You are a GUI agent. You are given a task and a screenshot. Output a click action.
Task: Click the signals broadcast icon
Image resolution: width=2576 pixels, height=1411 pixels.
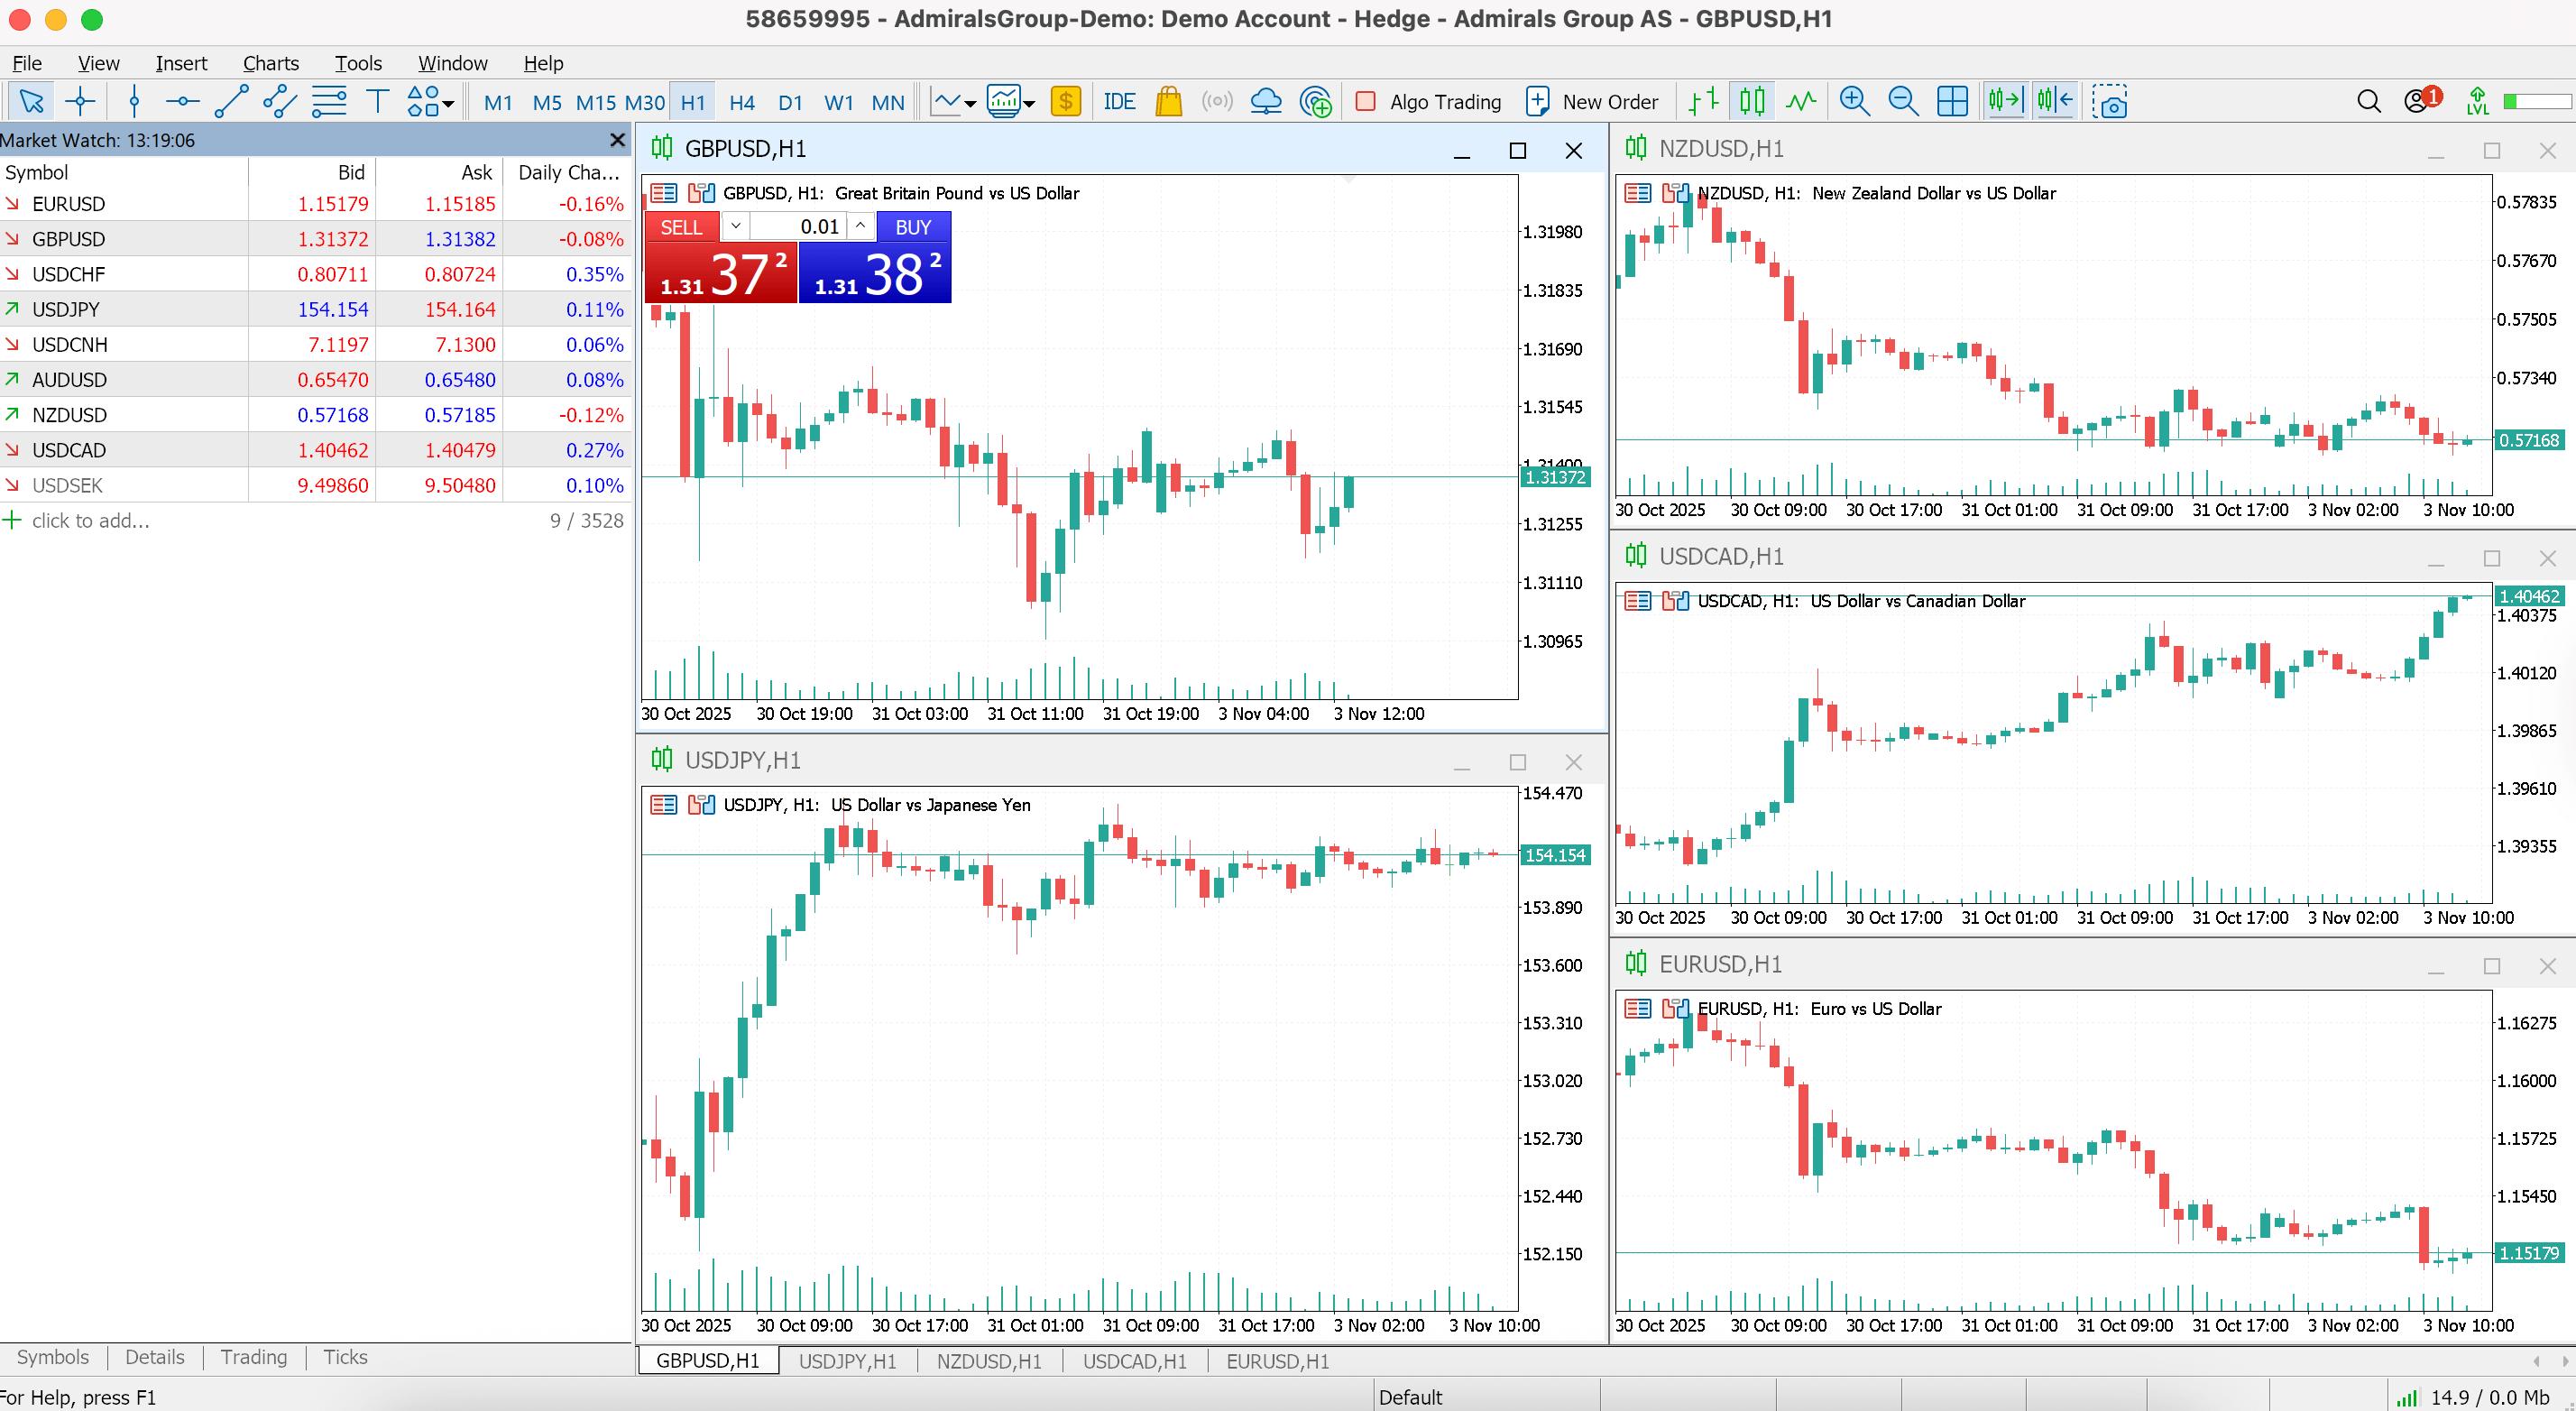[1217, 101]
